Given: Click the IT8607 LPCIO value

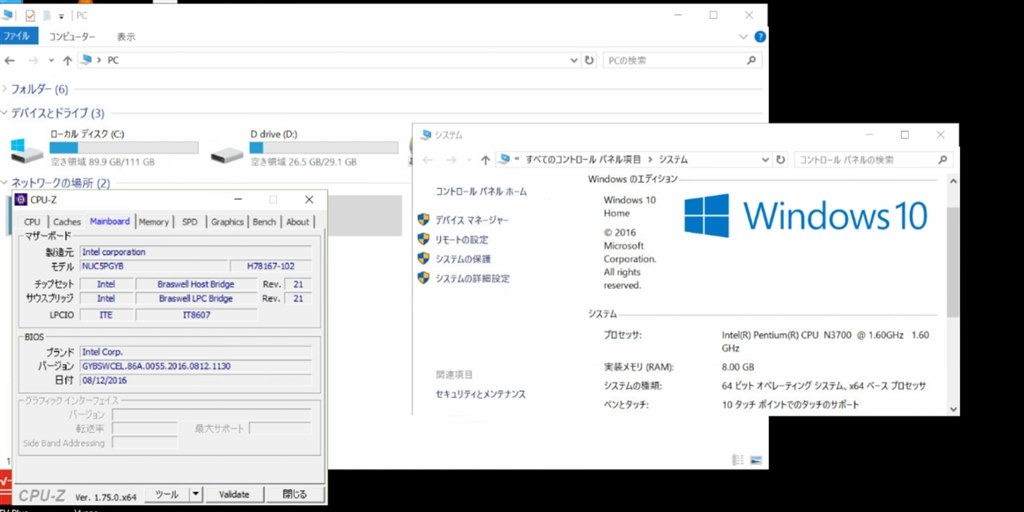Looking at the screenshot, I should pyautogui.click(x=197, y=315).
